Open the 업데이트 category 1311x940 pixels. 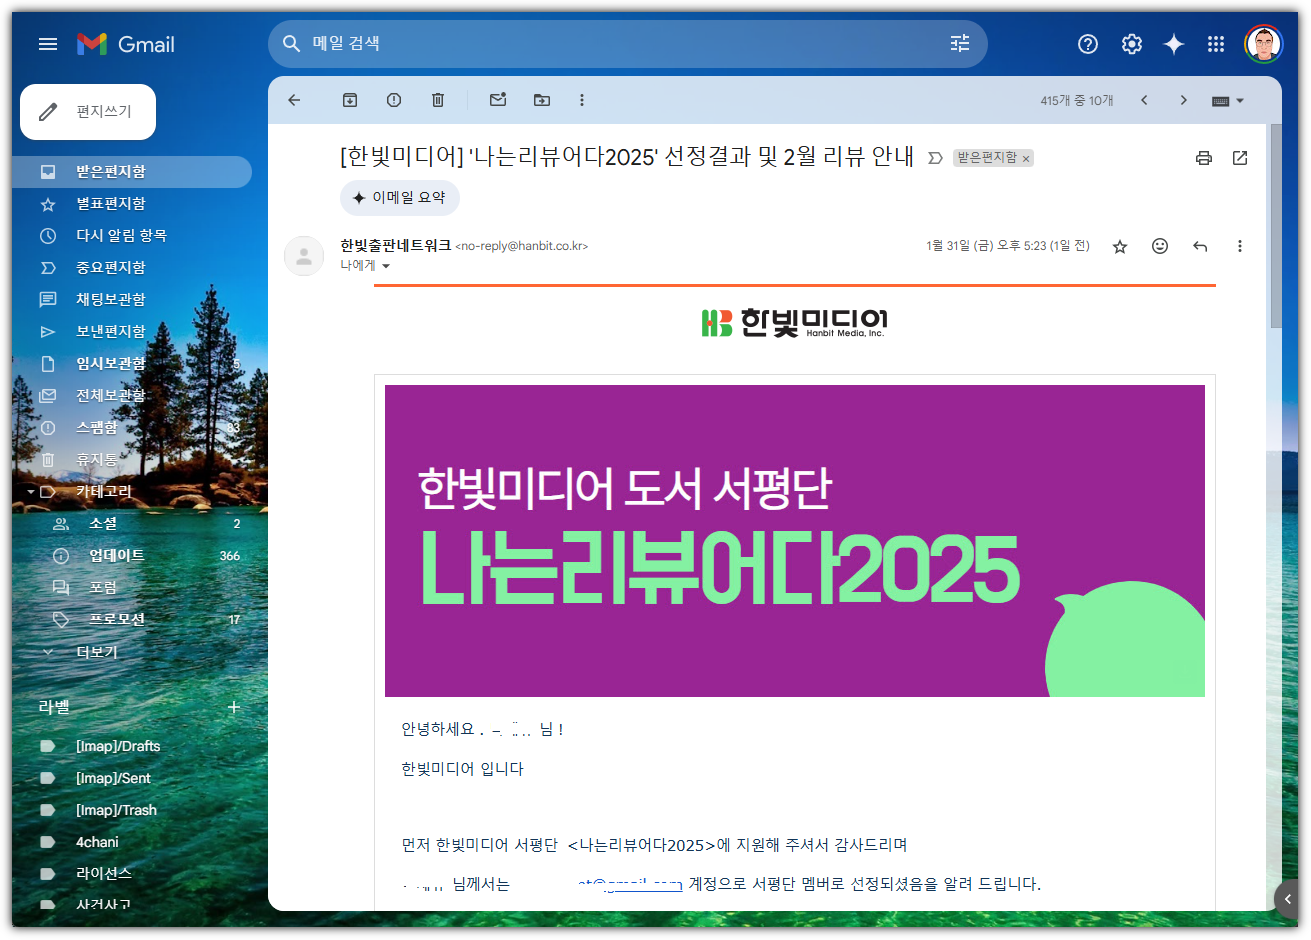[x=132, y=556]
